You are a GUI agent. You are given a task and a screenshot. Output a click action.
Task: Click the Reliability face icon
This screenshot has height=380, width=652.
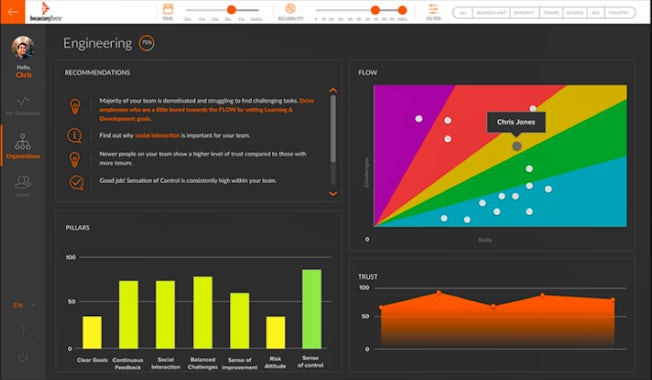(290, 9)
